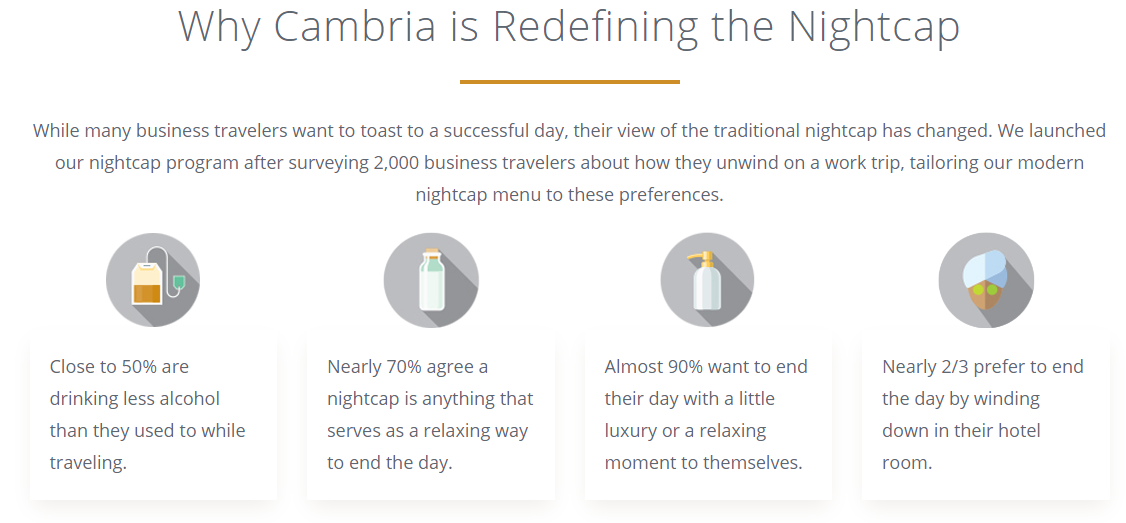Click the spa face mask icon

(985, 280)
